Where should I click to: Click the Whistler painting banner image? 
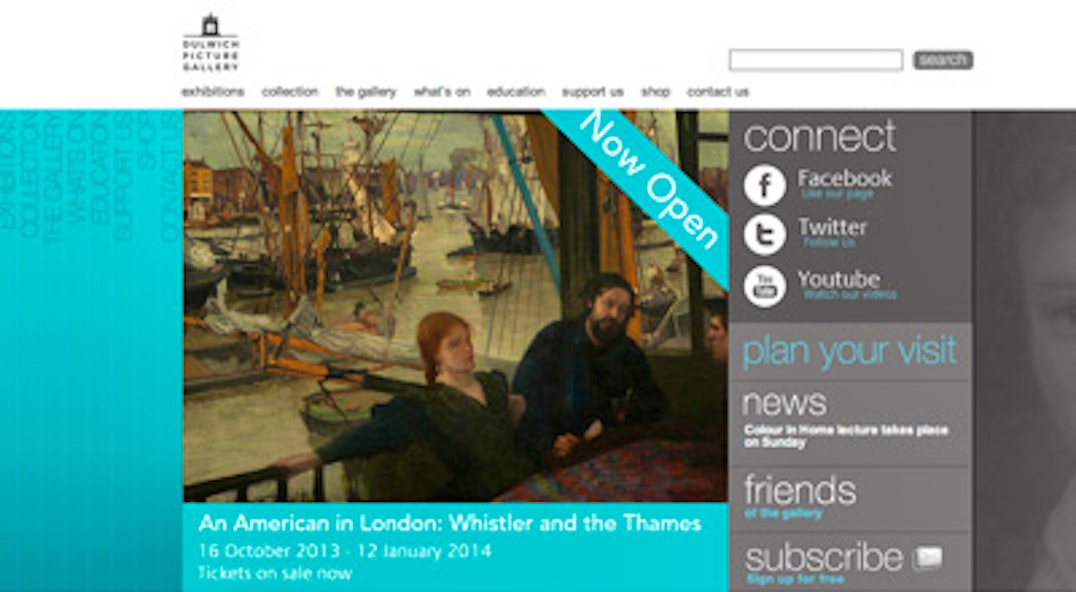(x=456, y=306)
